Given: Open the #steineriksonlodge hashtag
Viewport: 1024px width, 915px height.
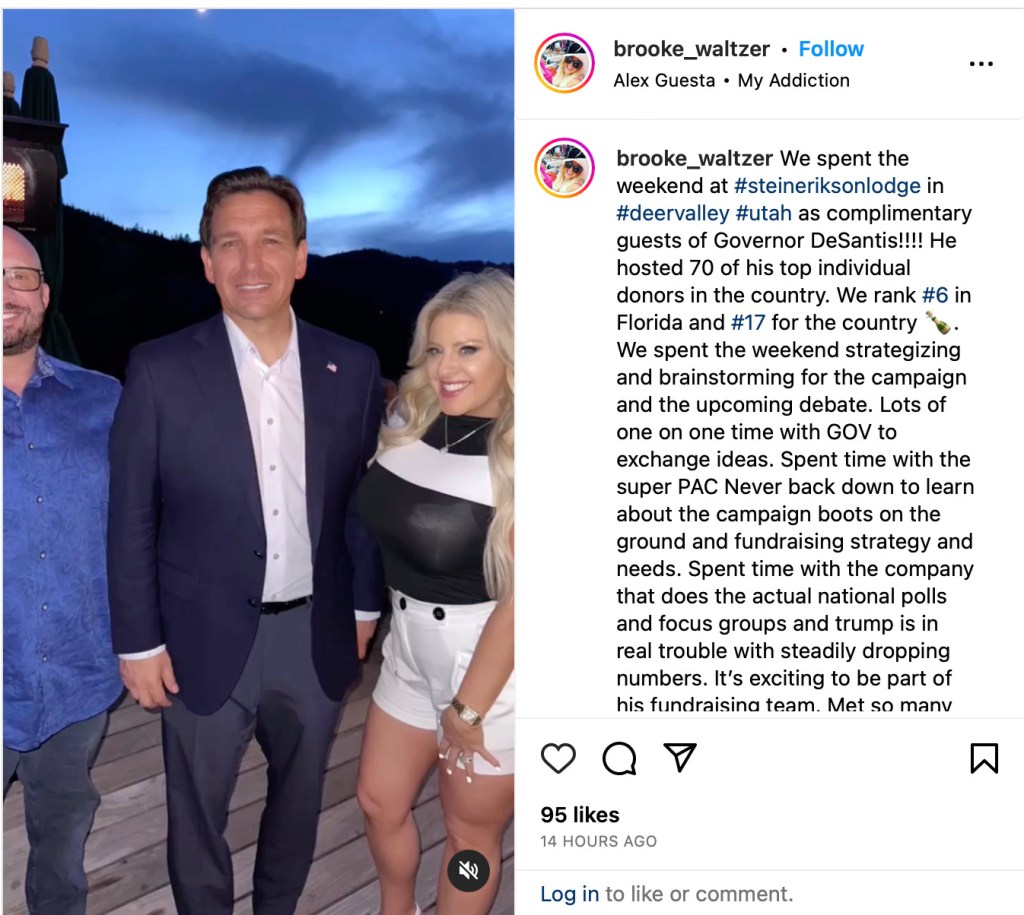Looking at the screenshot, I should 827,186.
